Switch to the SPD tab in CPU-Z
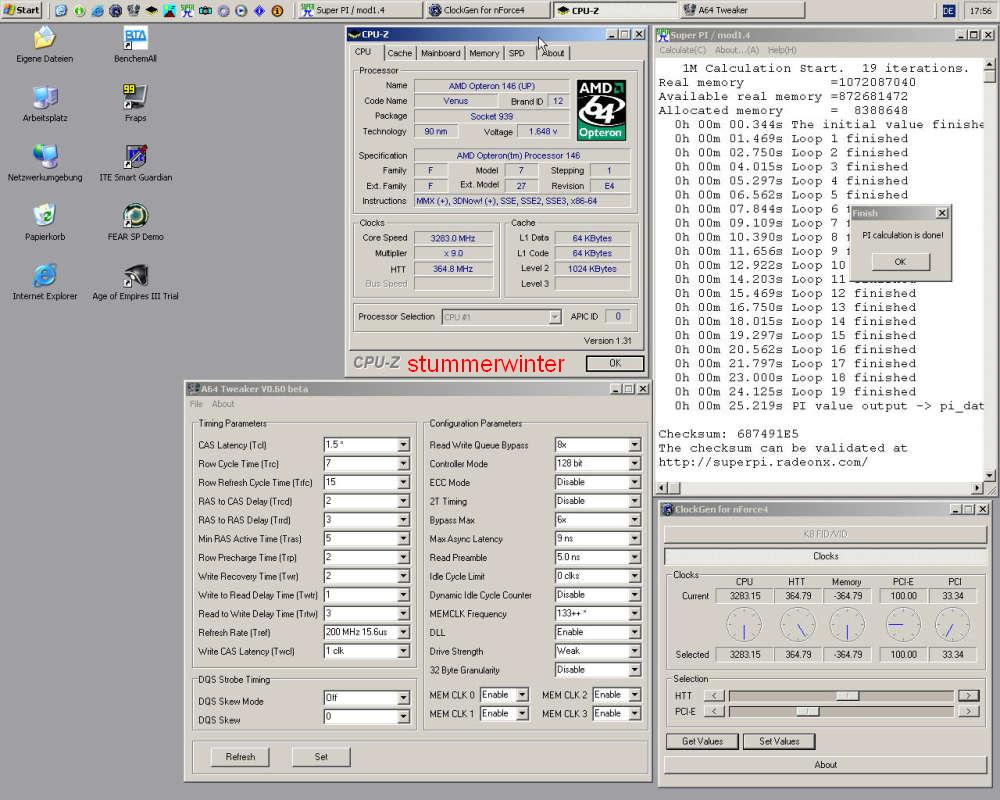The width and height of the screenshot is (1000, 800). pos(517,54)
